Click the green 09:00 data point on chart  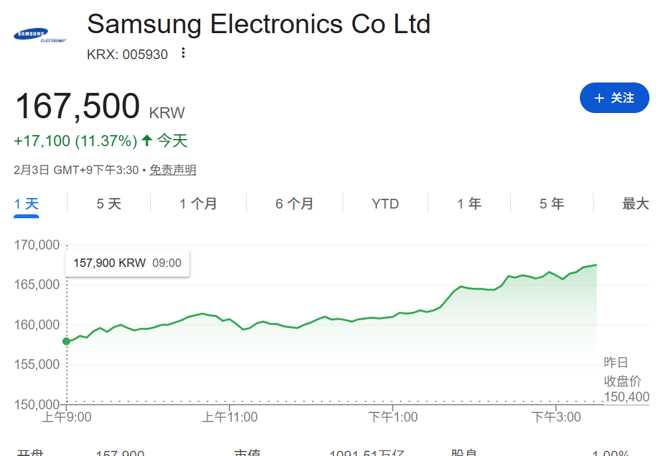pyautogui.click(x=67, y=342)
